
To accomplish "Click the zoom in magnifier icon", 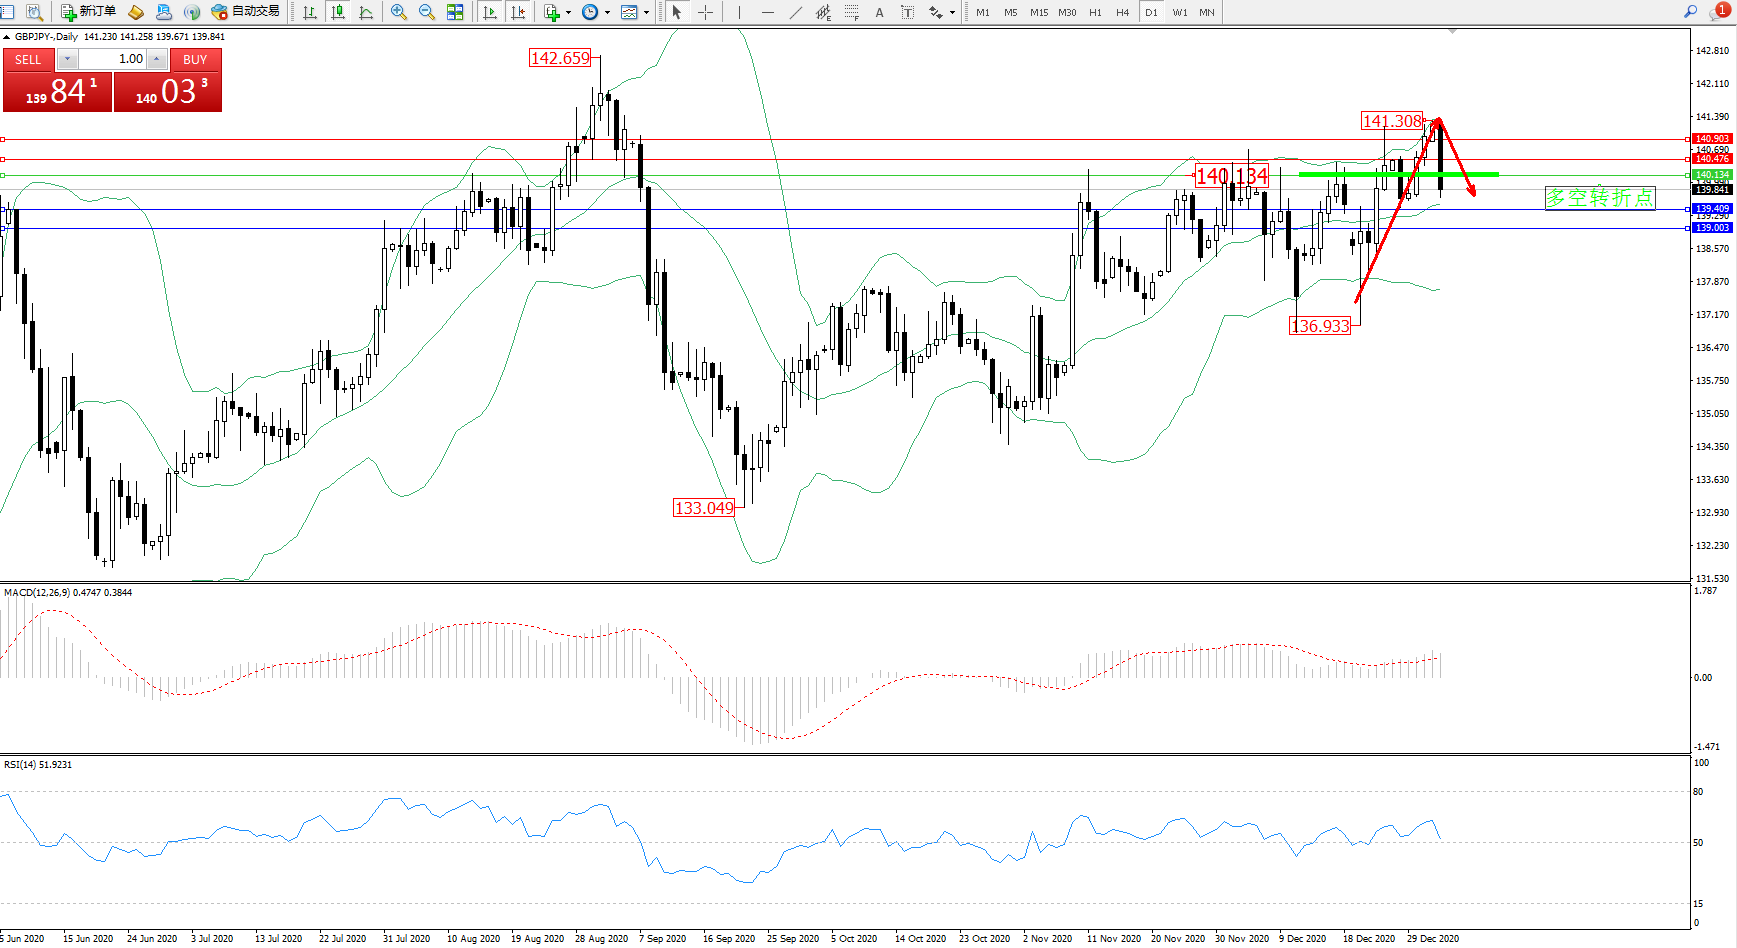I will [399, 12].
